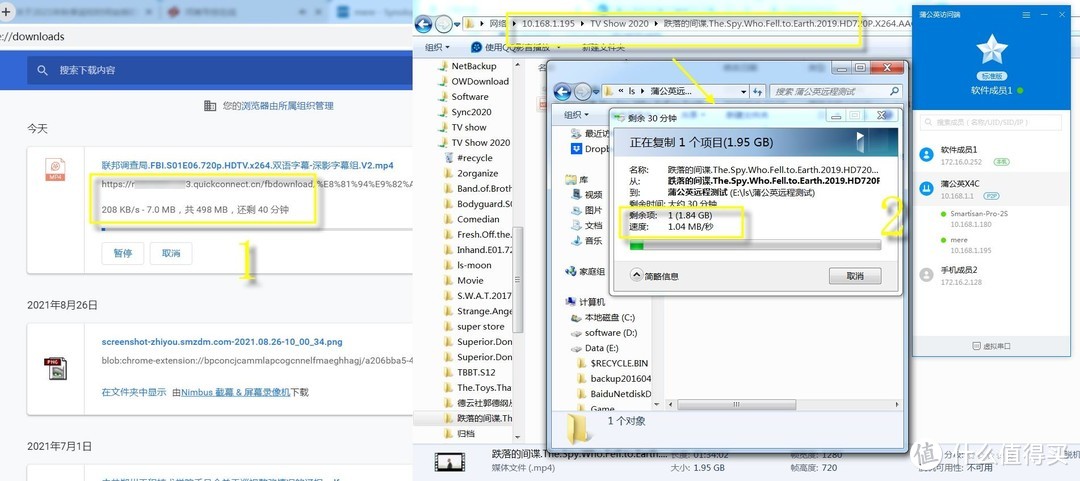Open the FBI.S01E06 download file link

click(248, 165)
